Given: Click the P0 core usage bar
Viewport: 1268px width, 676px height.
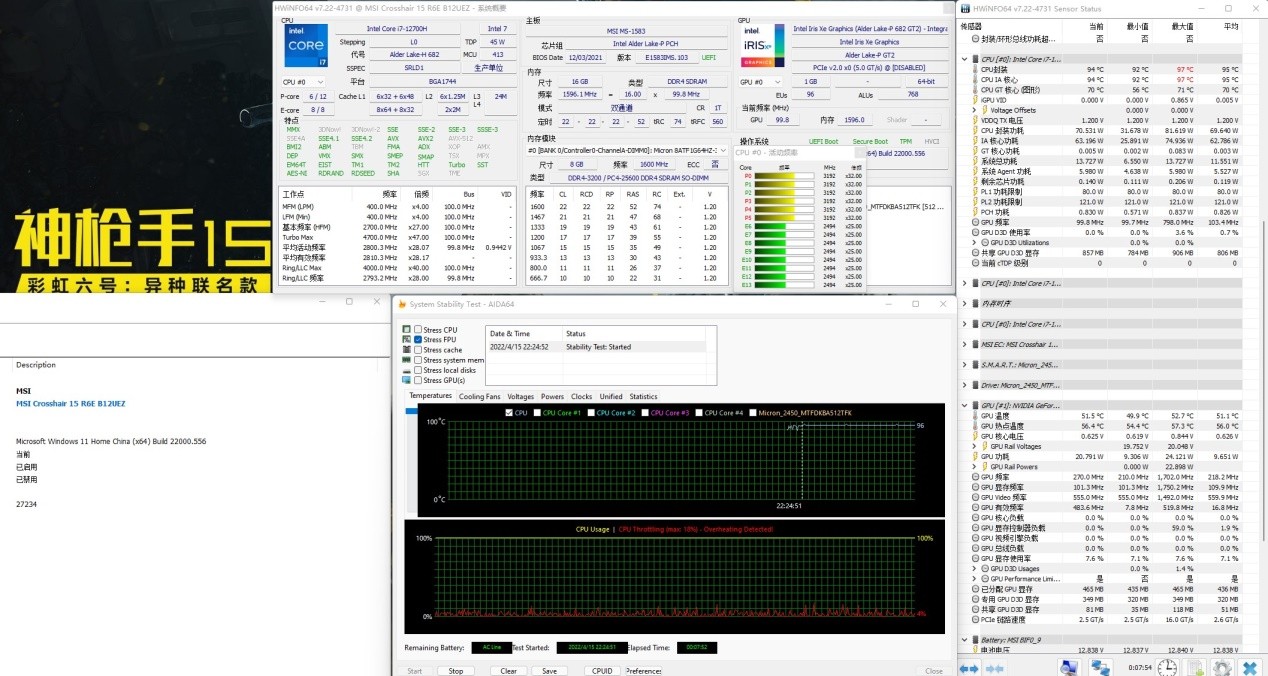Looking at the screenshot, I should tap(785, 176).
